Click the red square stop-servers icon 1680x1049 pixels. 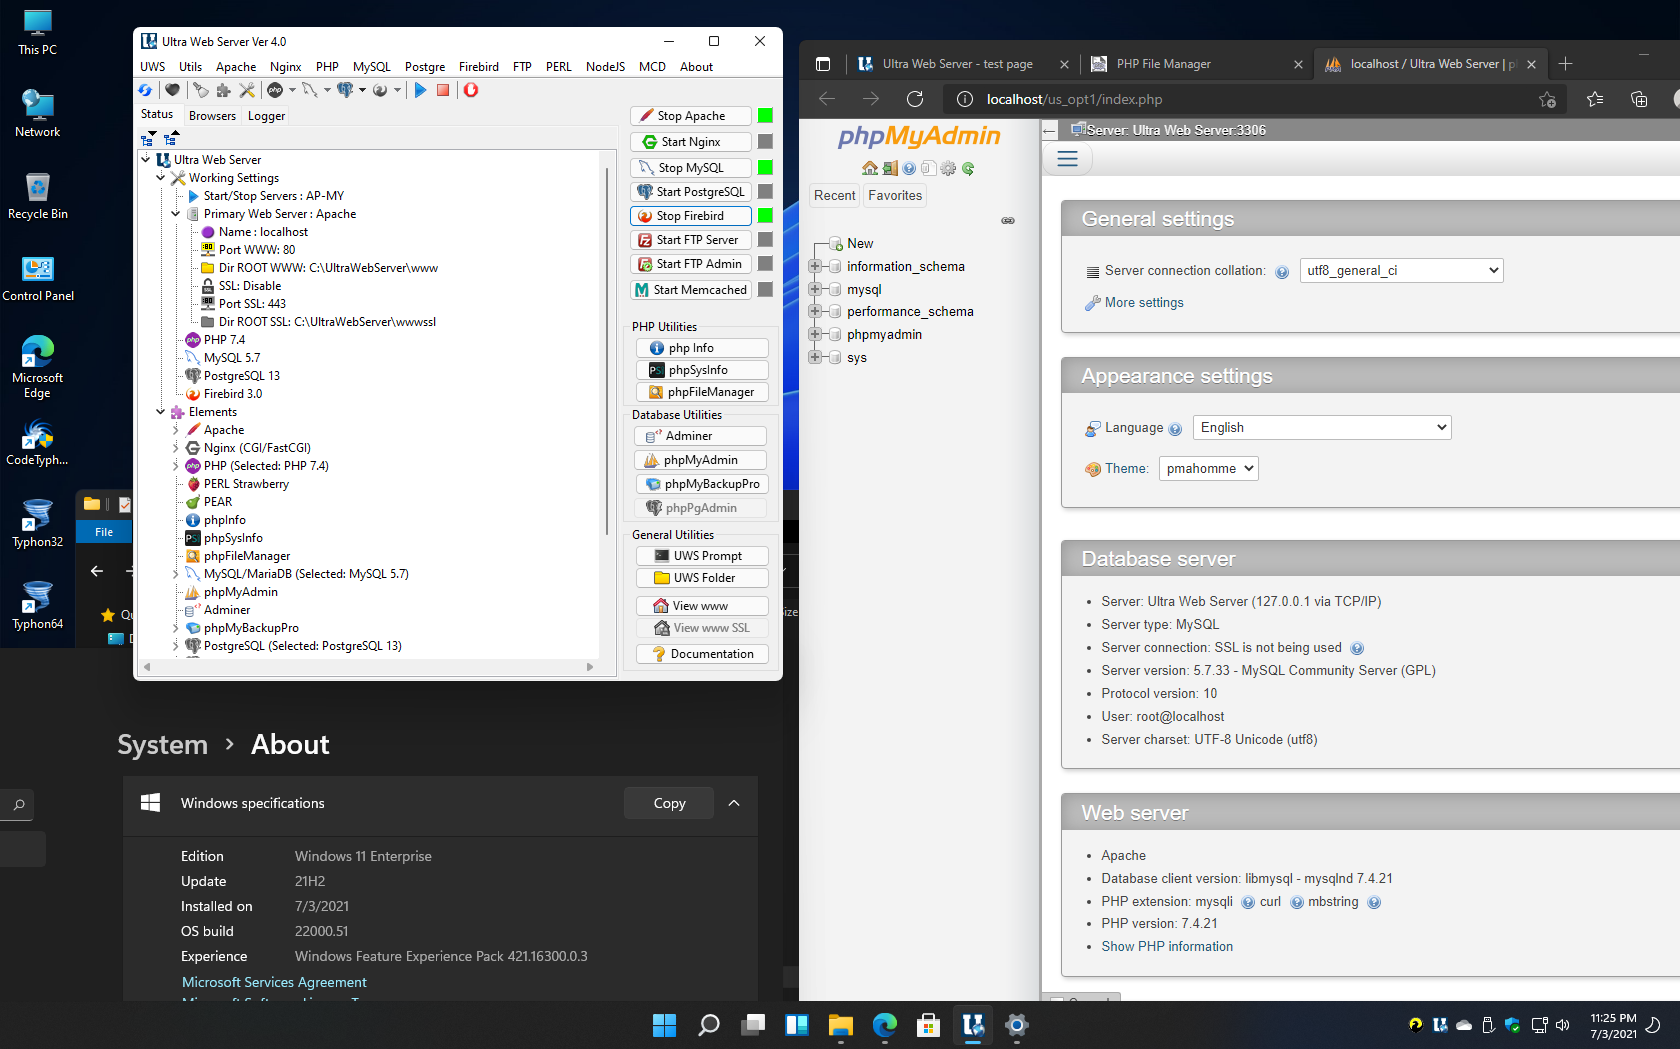(443, 90)
